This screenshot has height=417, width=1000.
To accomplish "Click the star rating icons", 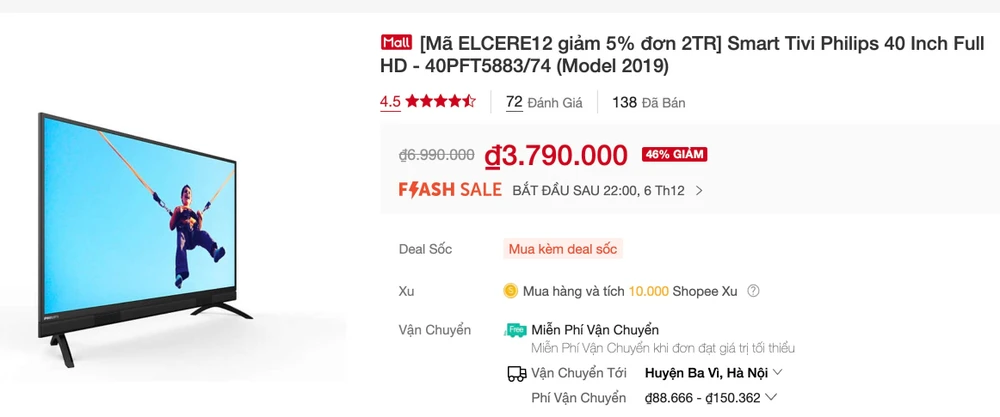I will [x=441, y=101].
